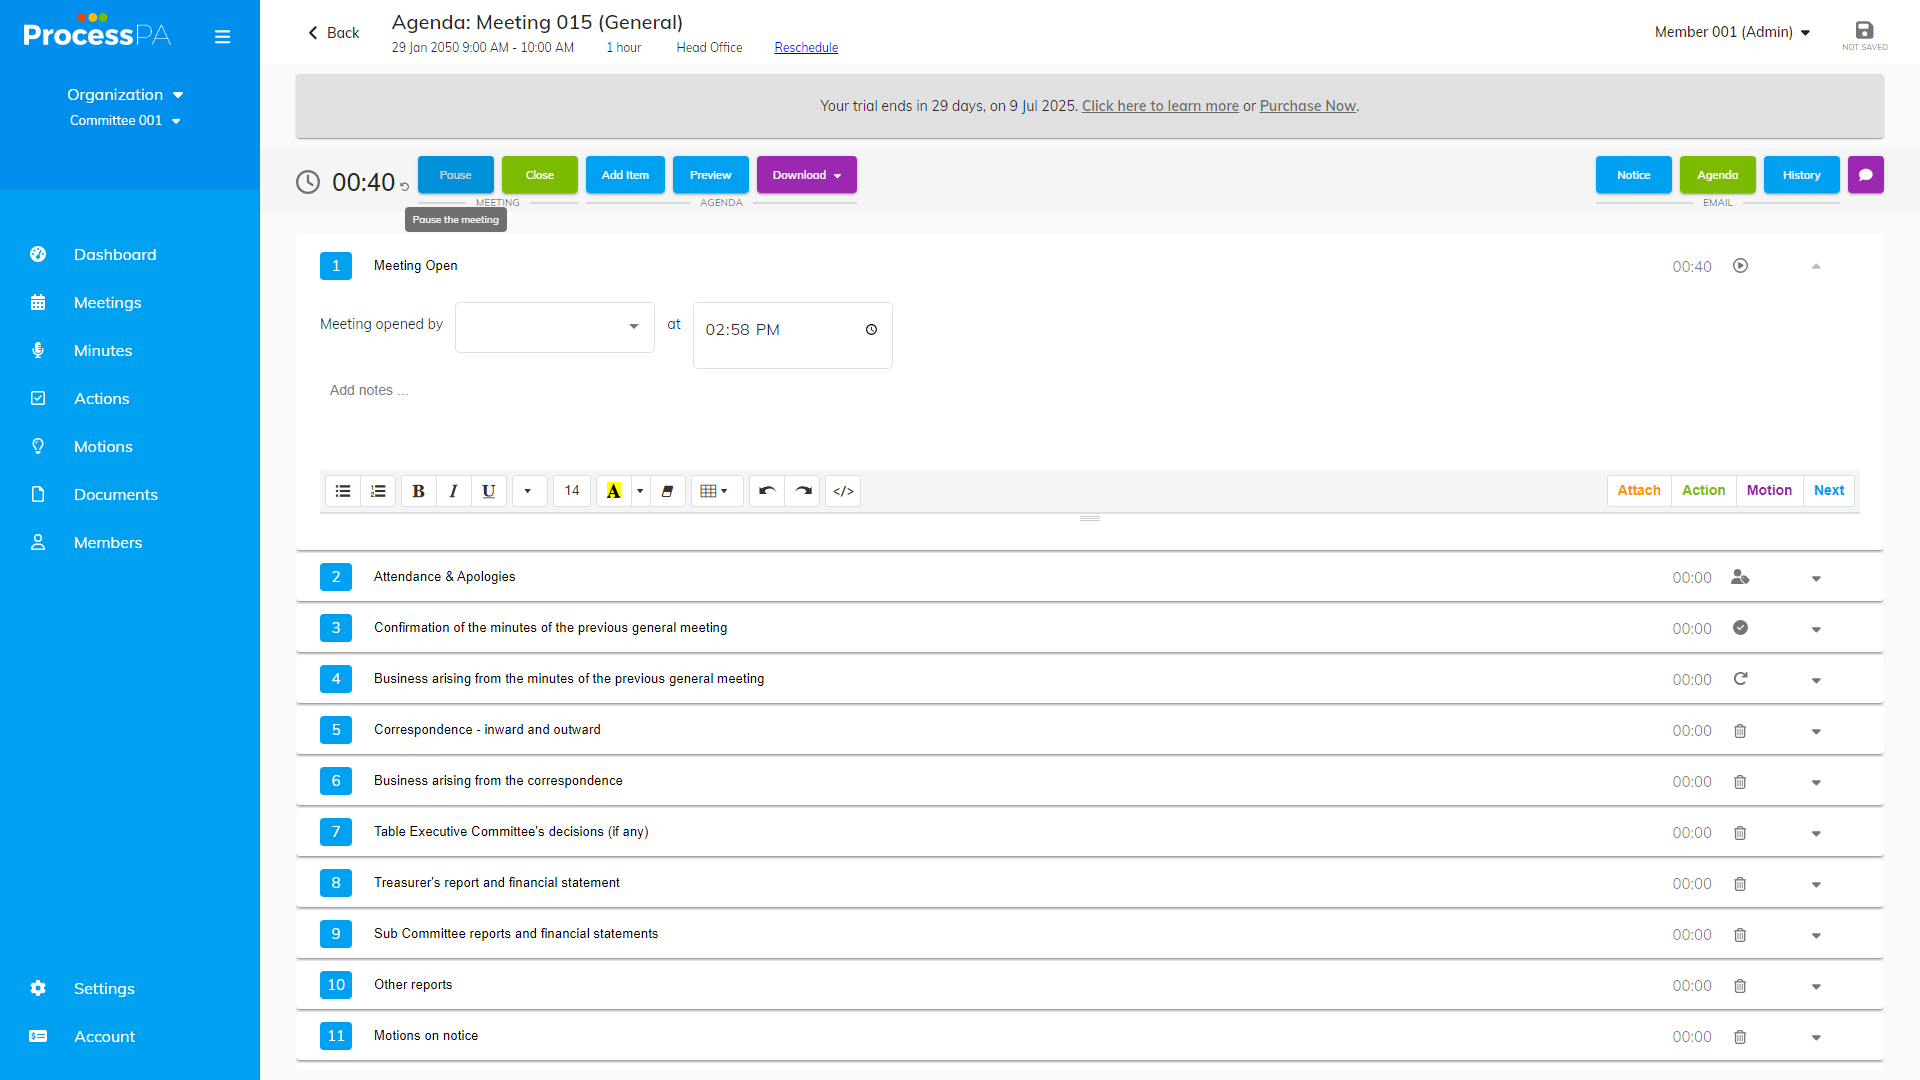Open Documents from the sidebar menu
This screenshot has width=1920, height=1080.
click(x=115, y=495)
